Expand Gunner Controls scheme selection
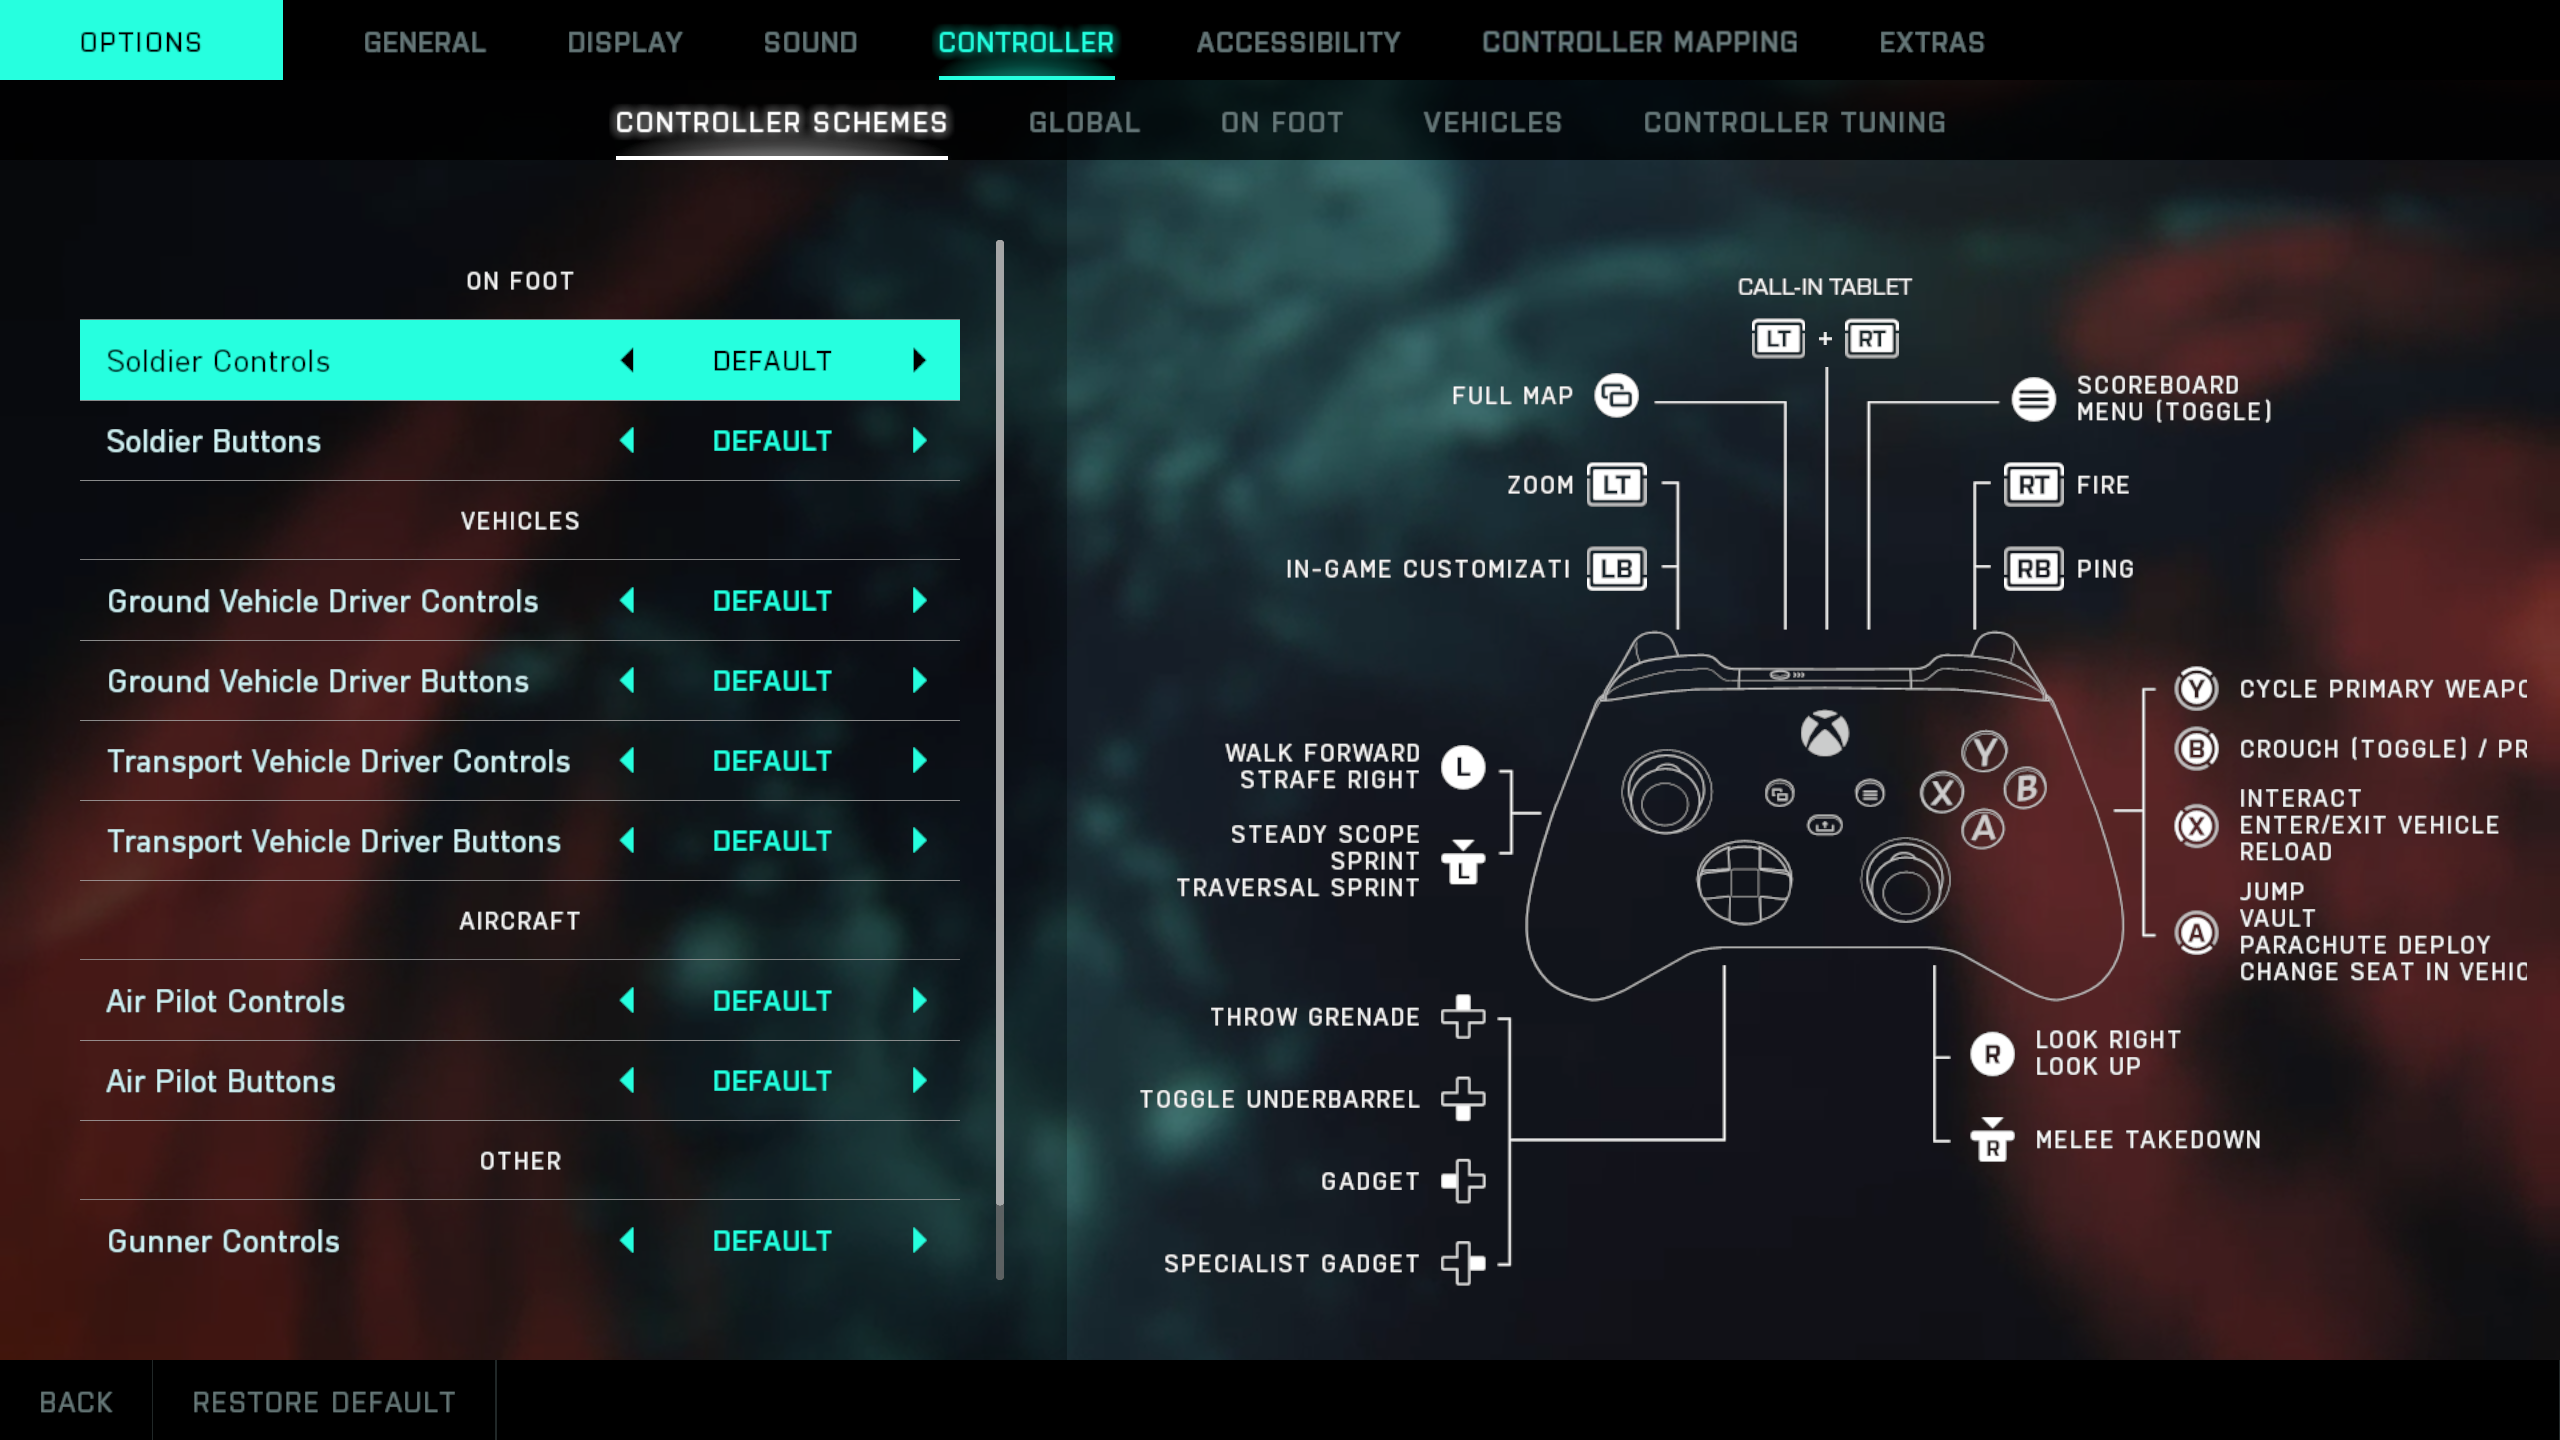The image size is (2560, 1440). 920,1240
